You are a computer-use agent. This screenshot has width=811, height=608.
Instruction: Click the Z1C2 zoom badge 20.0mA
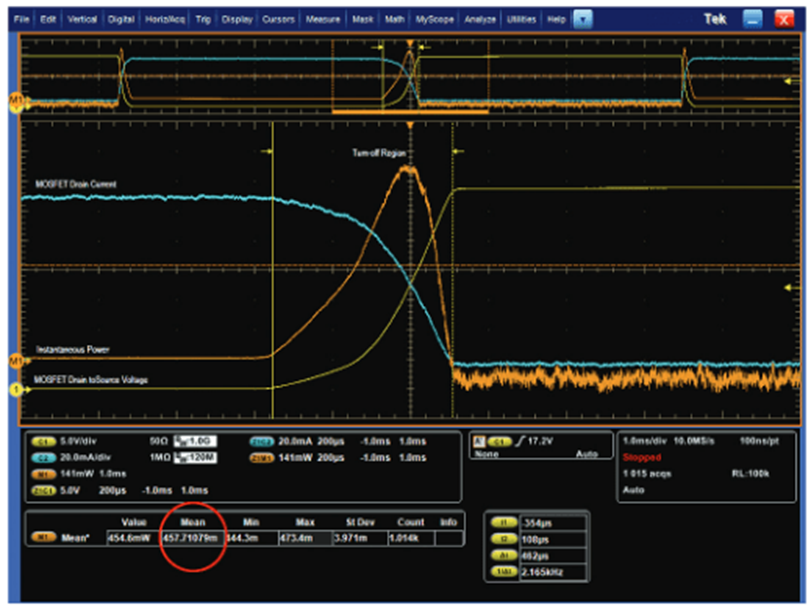[x=261, y=440]
